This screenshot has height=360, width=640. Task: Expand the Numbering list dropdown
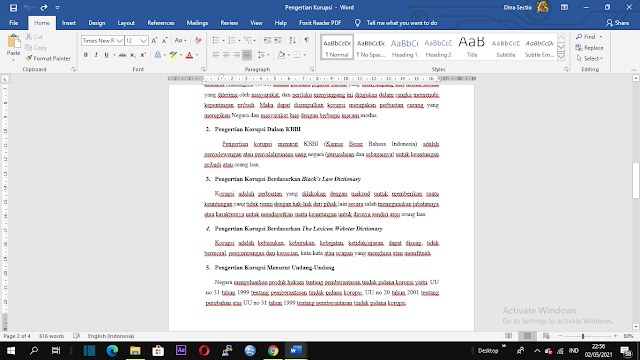point(240,40)
